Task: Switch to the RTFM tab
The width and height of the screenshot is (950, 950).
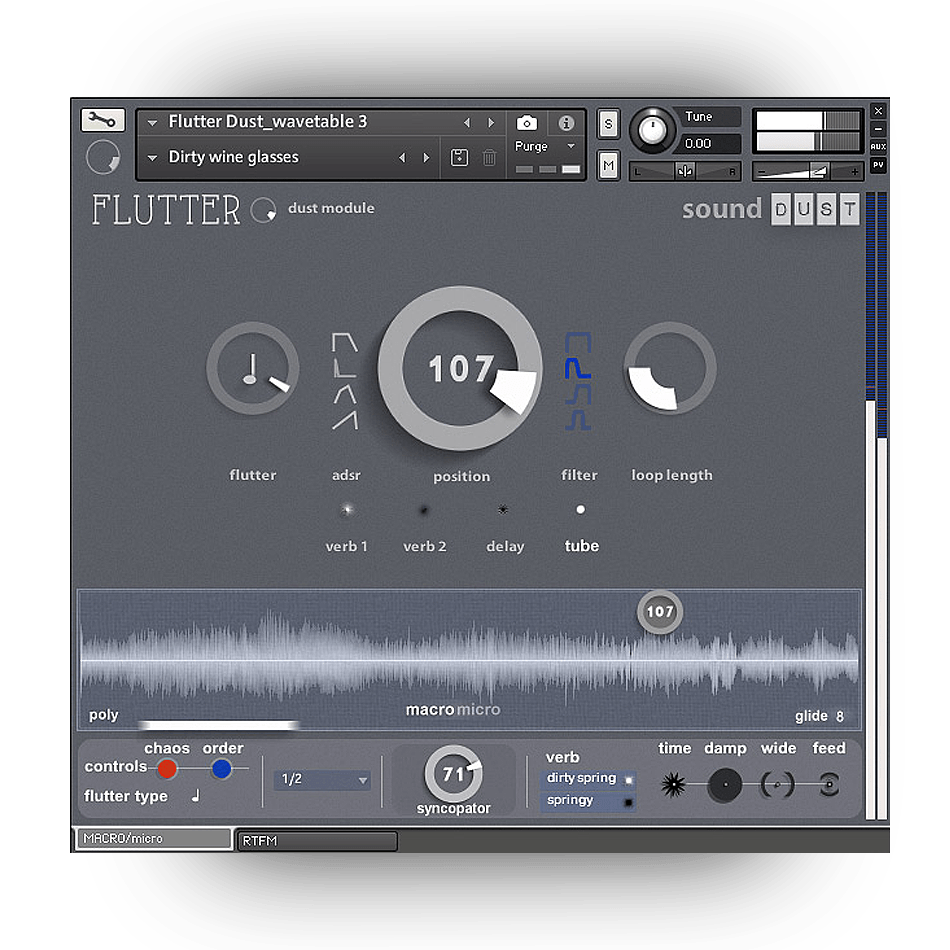Action: point(317,841)
